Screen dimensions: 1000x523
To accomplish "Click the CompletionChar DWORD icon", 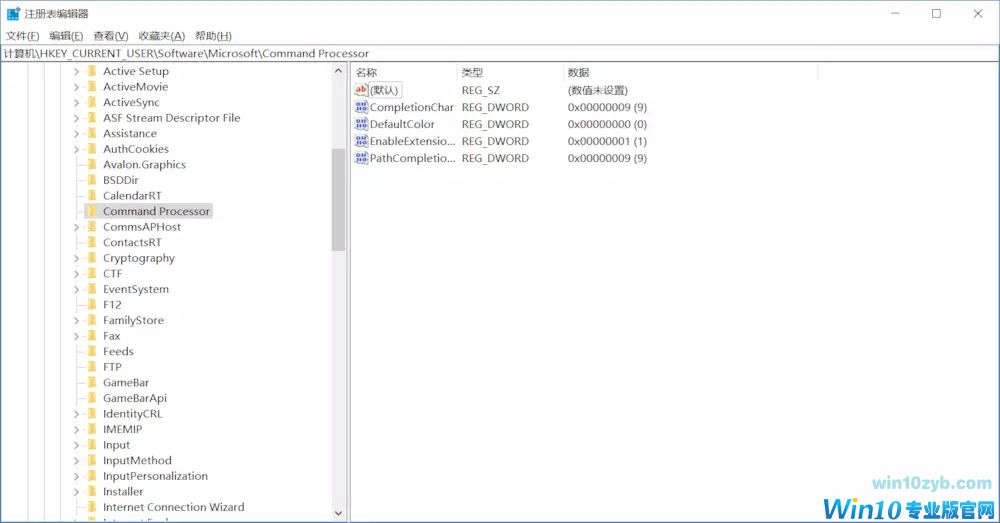I will [x=361, y=107].
